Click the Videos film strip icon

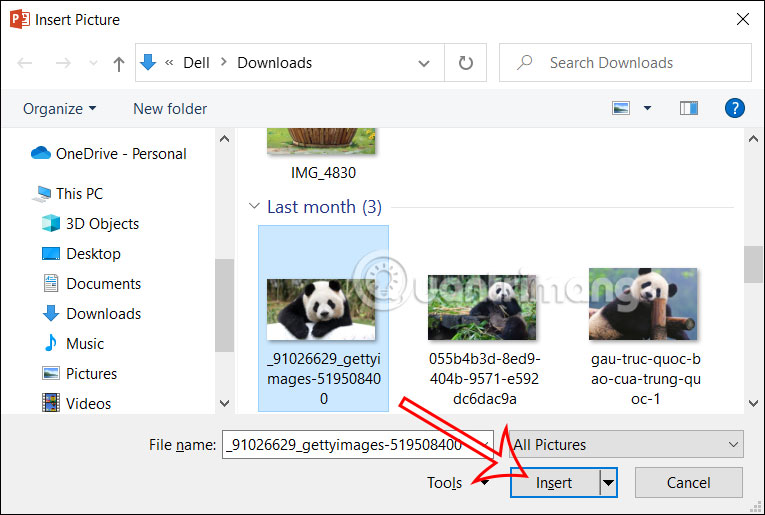[x=51, y=403]
